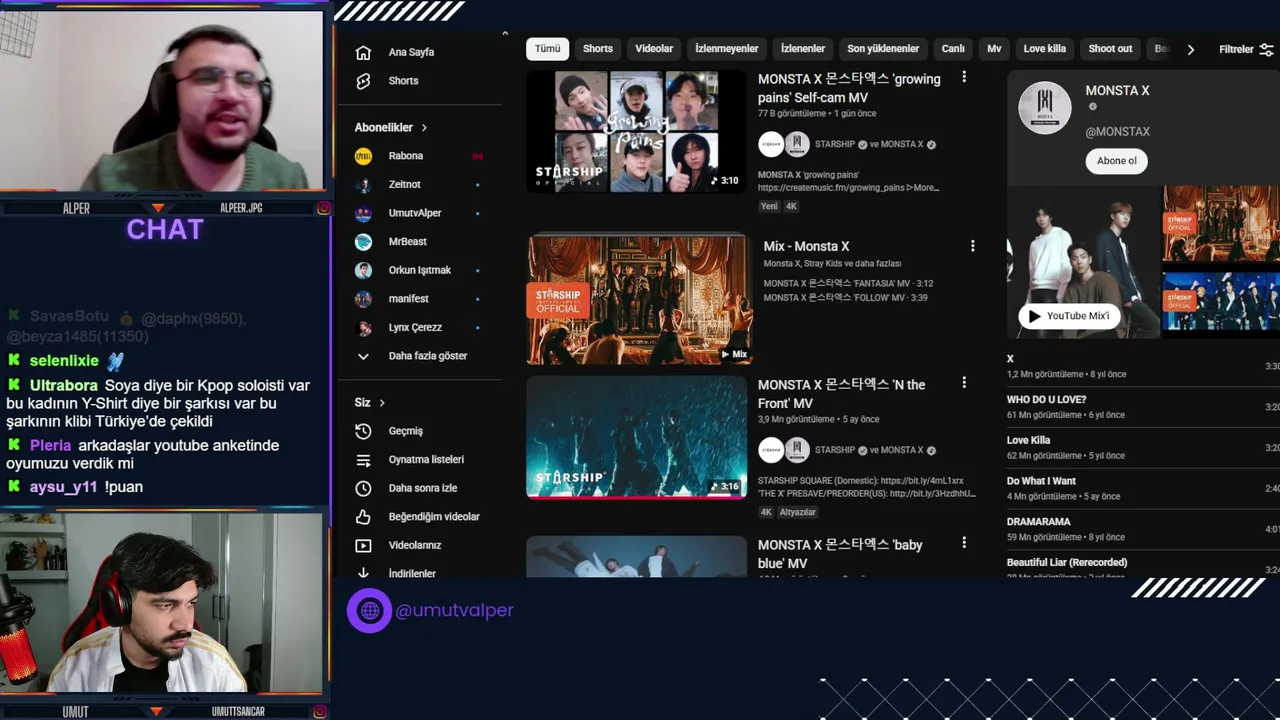
Task: Click MONSTA X round channel logo
Action: pyautogui.click(x=1044, y=107)
